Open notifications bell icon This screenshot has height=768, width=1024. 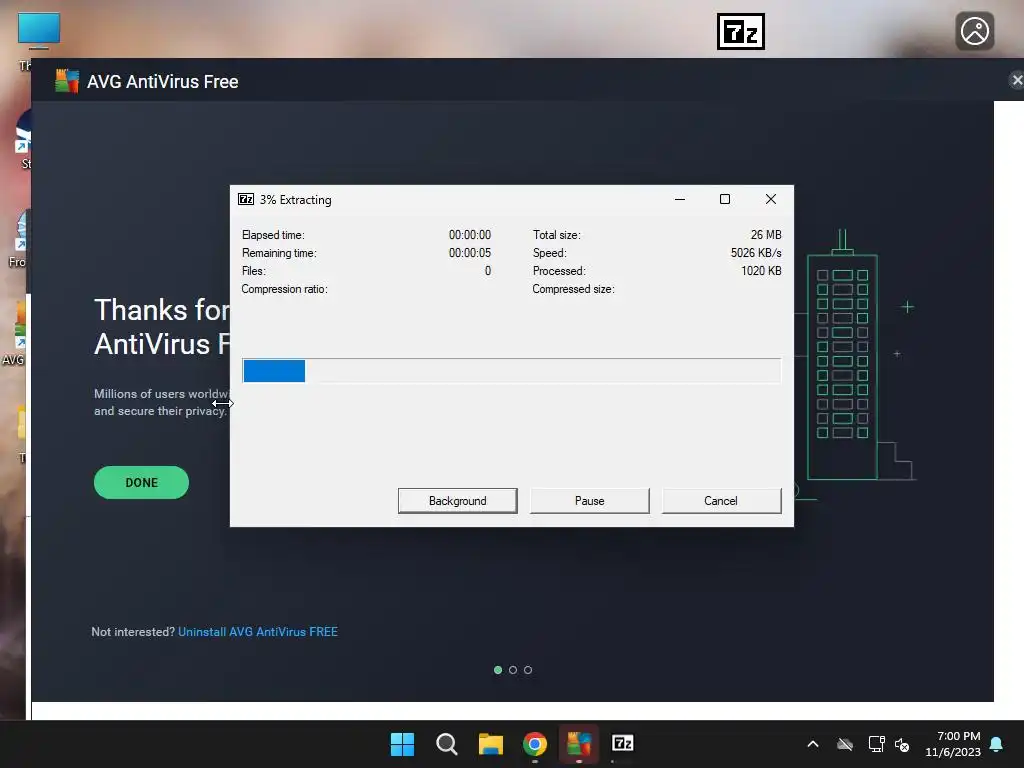997,744
